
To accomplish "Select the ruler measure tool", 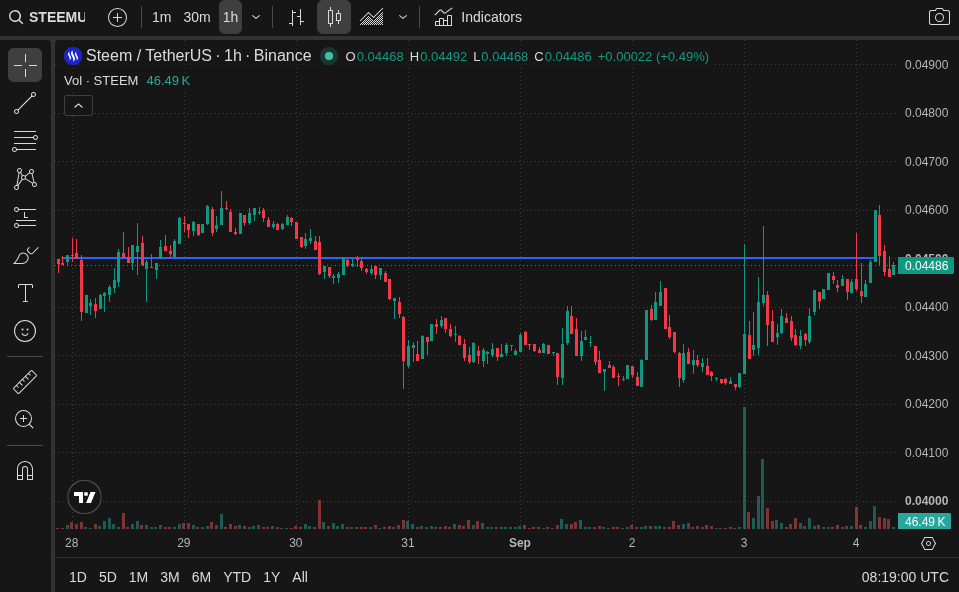I will (25, 382).
